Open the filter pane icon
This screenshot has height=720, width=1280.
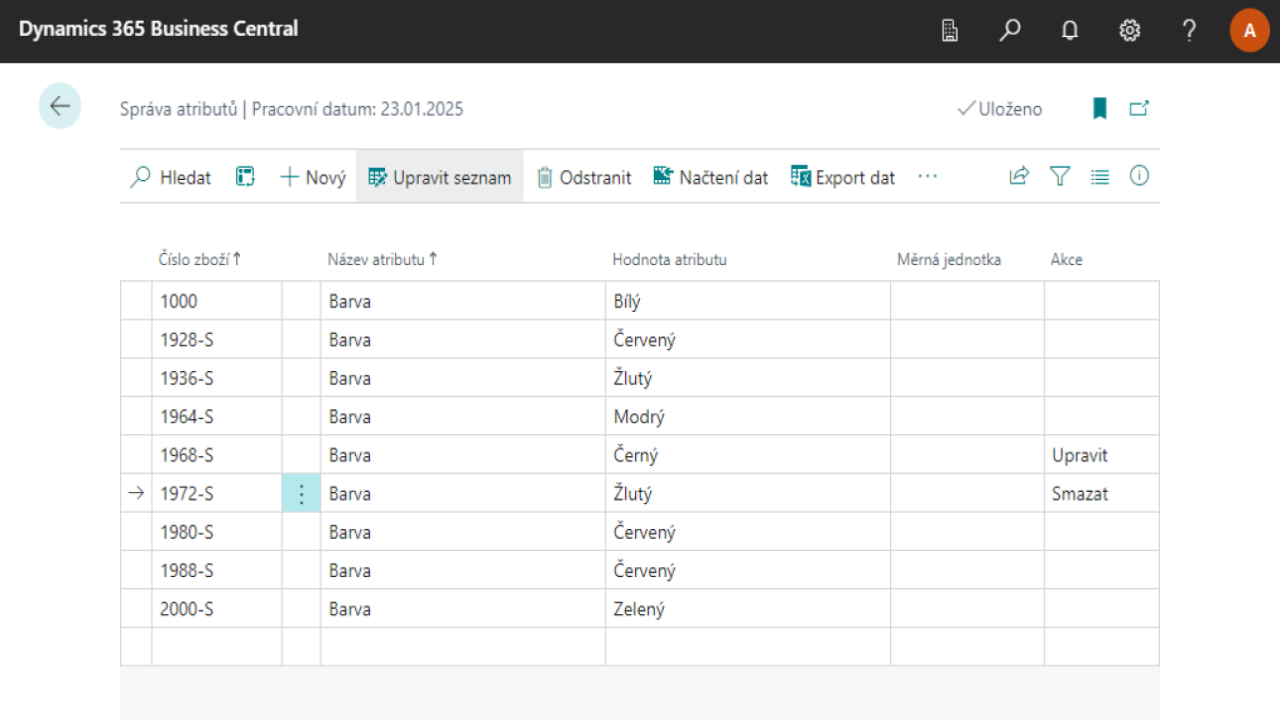click(1059, 176)
